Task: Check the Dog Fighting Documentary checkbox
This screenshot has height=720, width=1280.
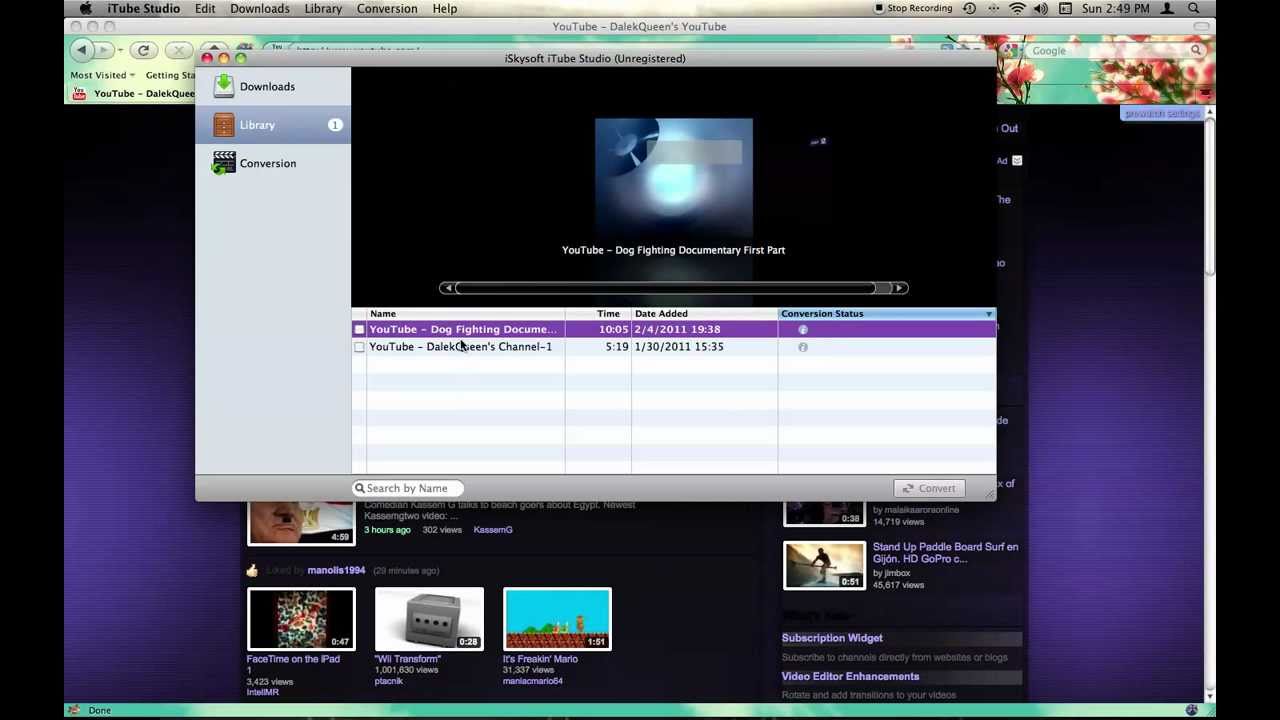Action: pyautogui.click(x=359, y=329)
